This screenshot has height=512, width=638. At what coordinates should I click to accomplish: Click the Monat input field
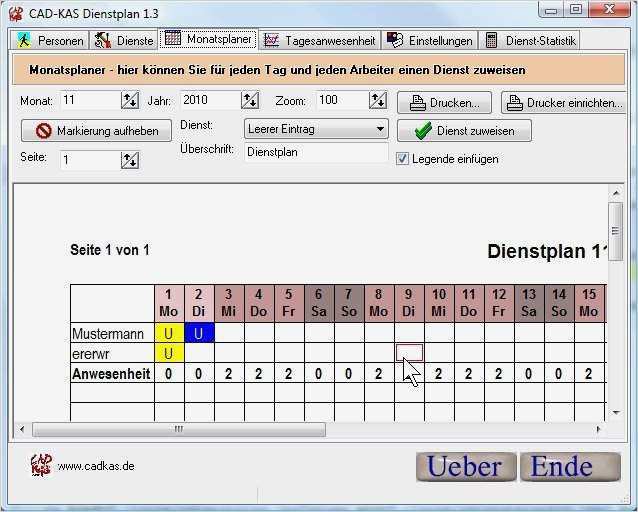pyautogui.click(x=90, y=100)
